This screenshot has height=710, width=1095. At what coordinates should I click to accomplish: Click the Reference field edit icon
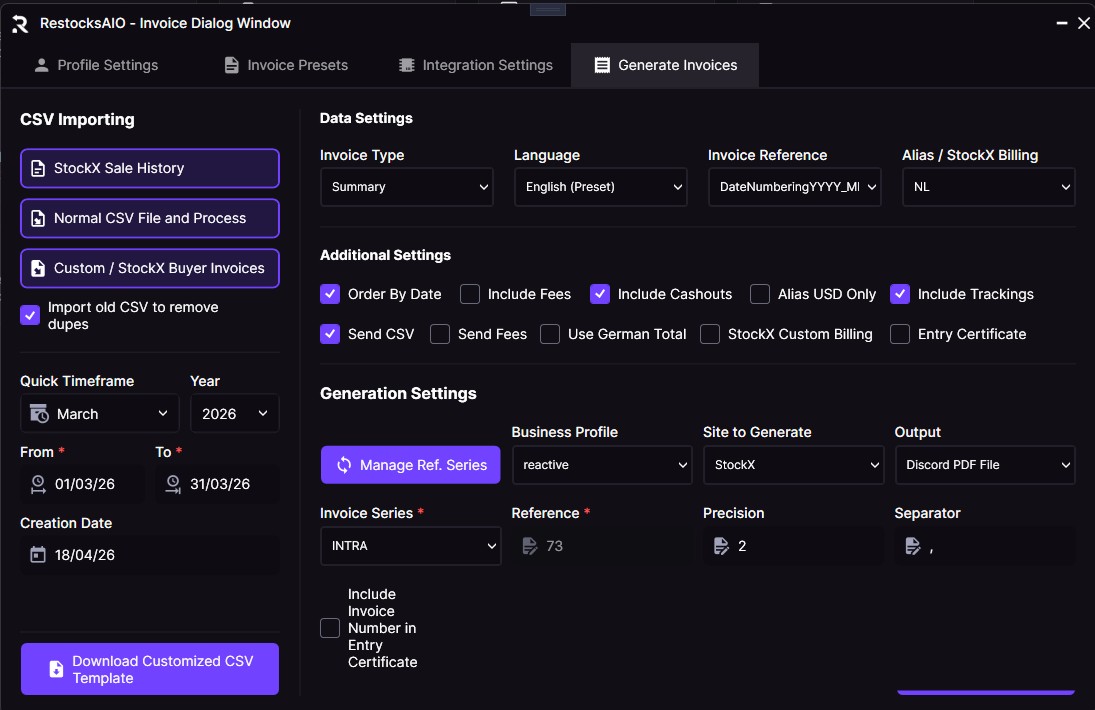point(529,546)
